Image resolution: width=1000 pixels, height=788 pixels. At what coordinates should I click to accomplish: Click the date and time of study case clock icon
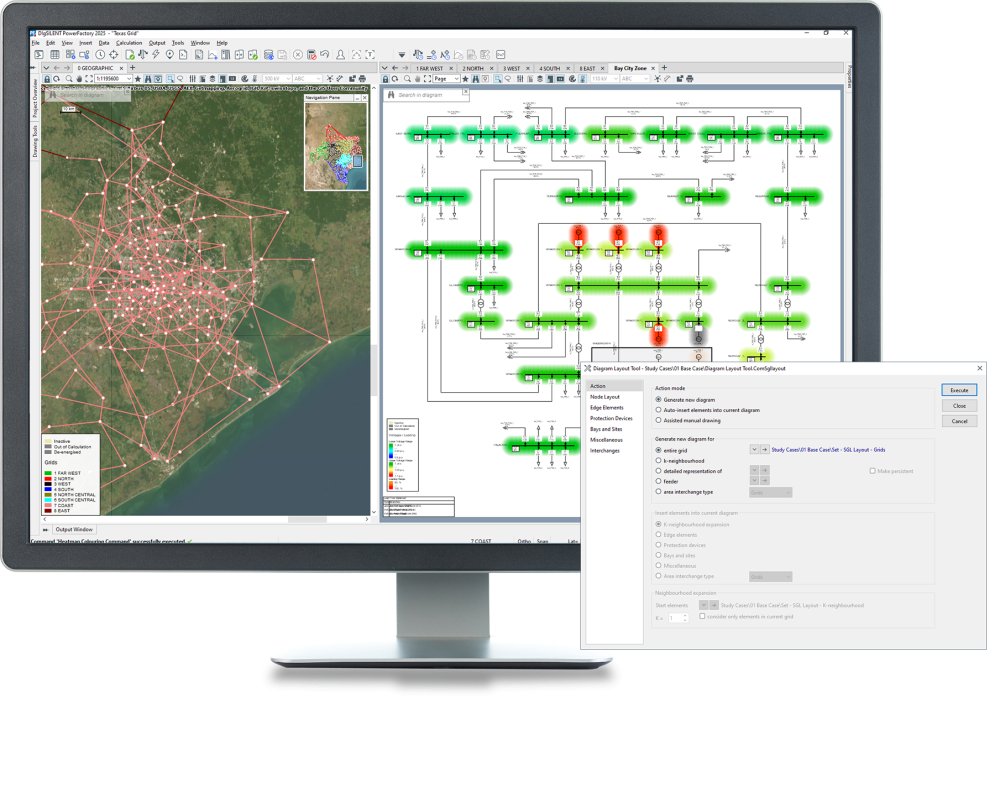point(100,55)
